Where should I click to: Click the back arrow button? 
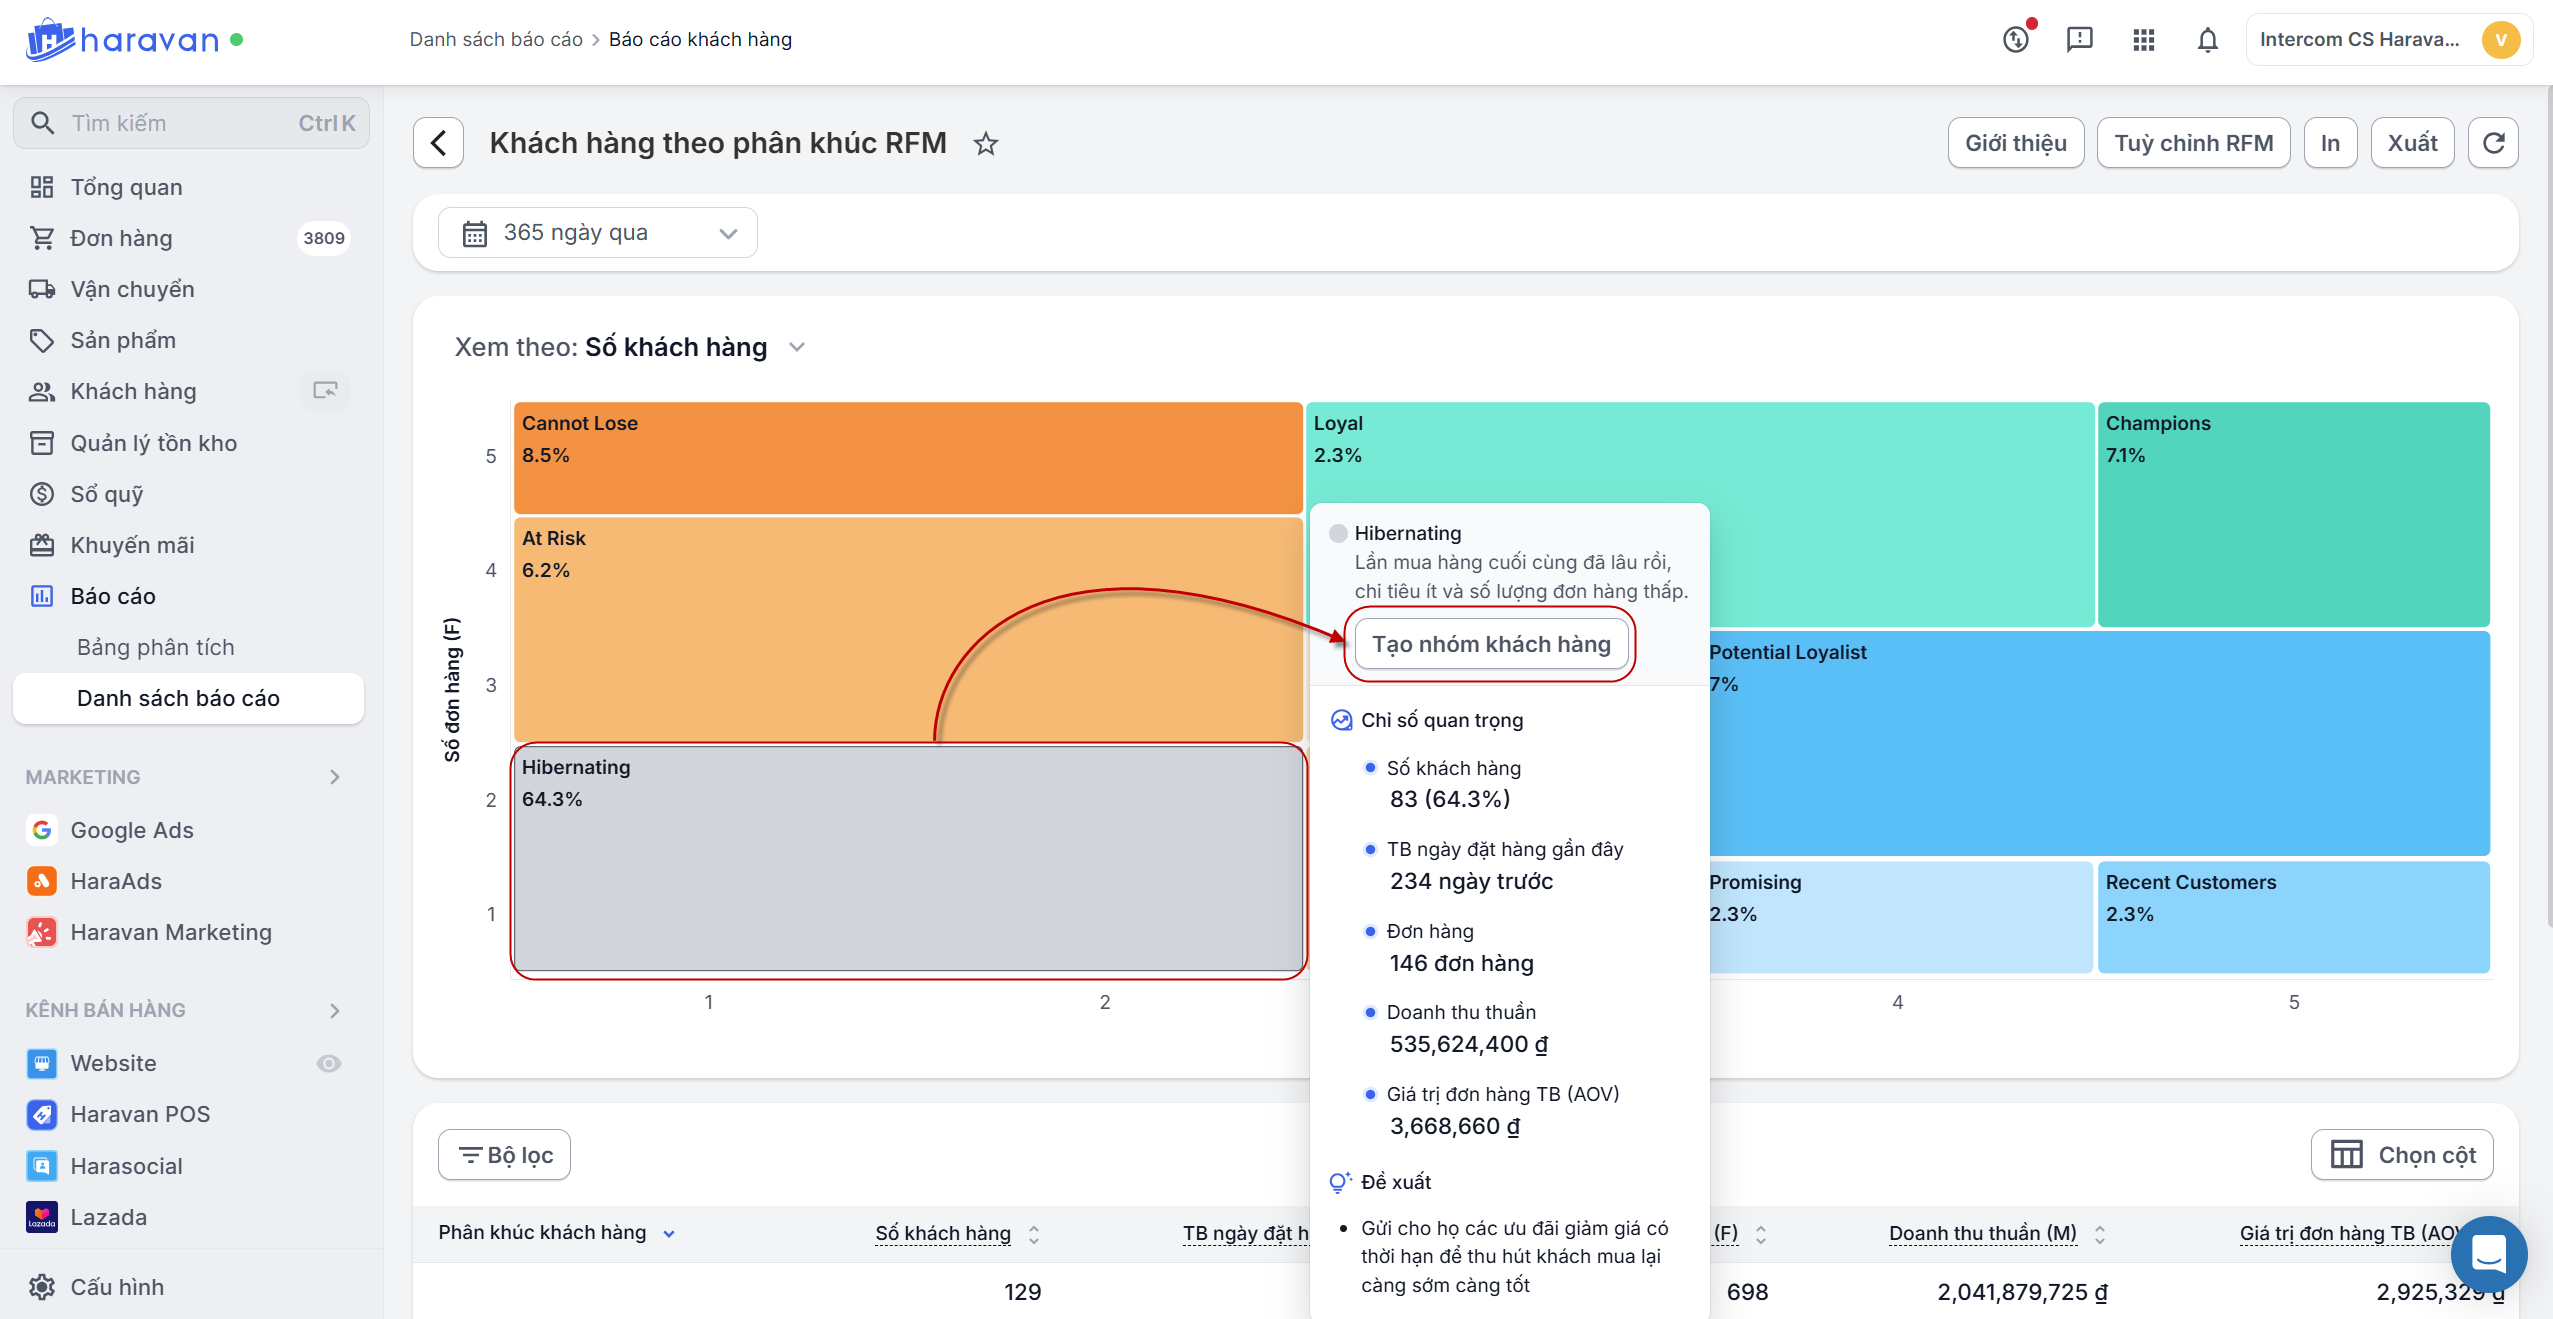[x=438, y=143]
